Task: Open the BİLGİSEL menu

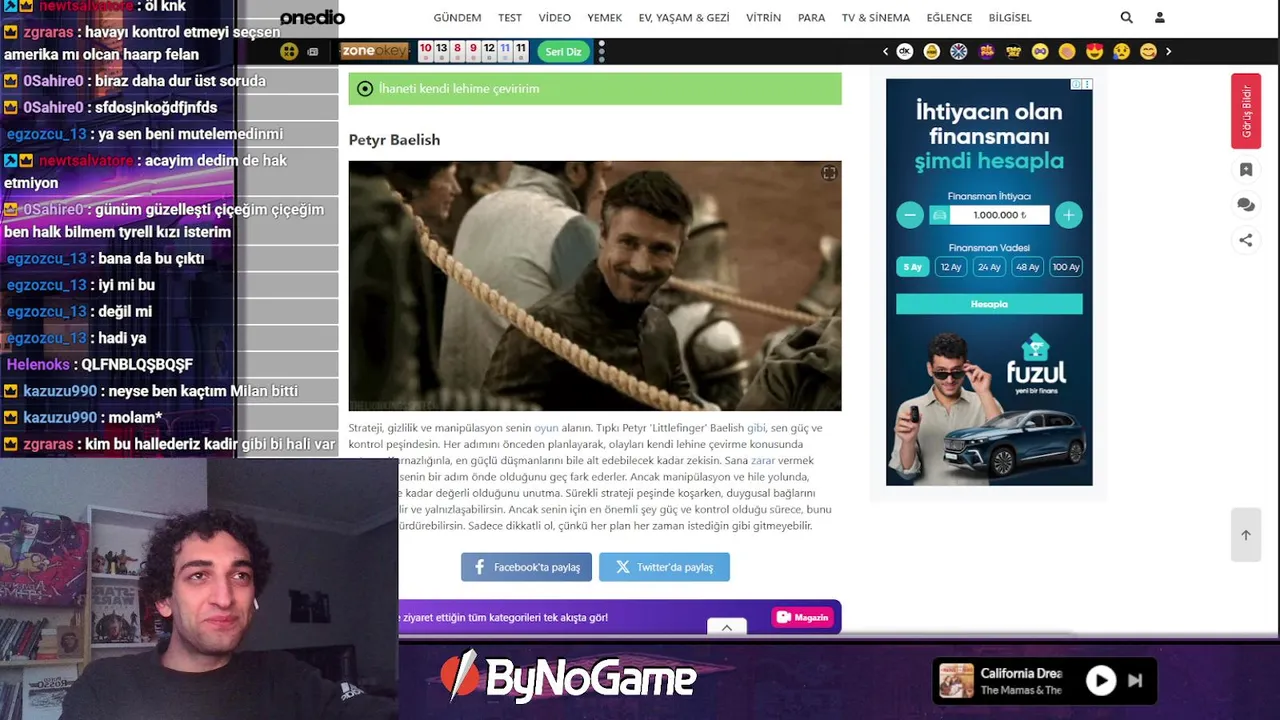Action: pyautogui.click(x=1010, y=18)
